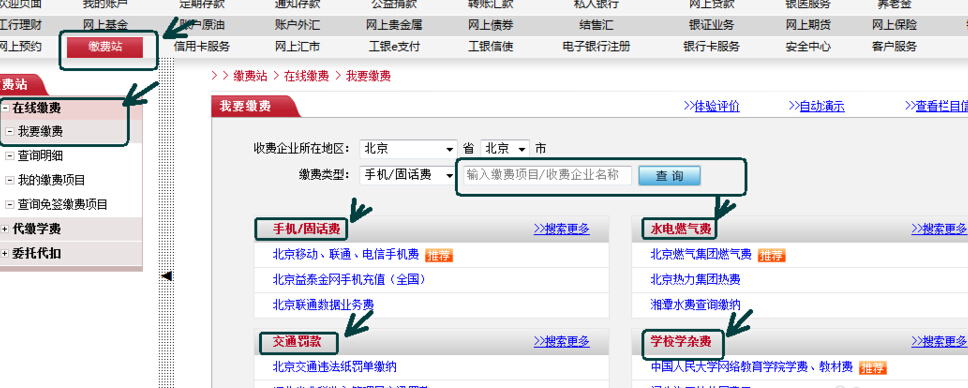Open the 网上基金 menu item
The height and width of the screenshot is (388, 968).
[x=106, y=25]
